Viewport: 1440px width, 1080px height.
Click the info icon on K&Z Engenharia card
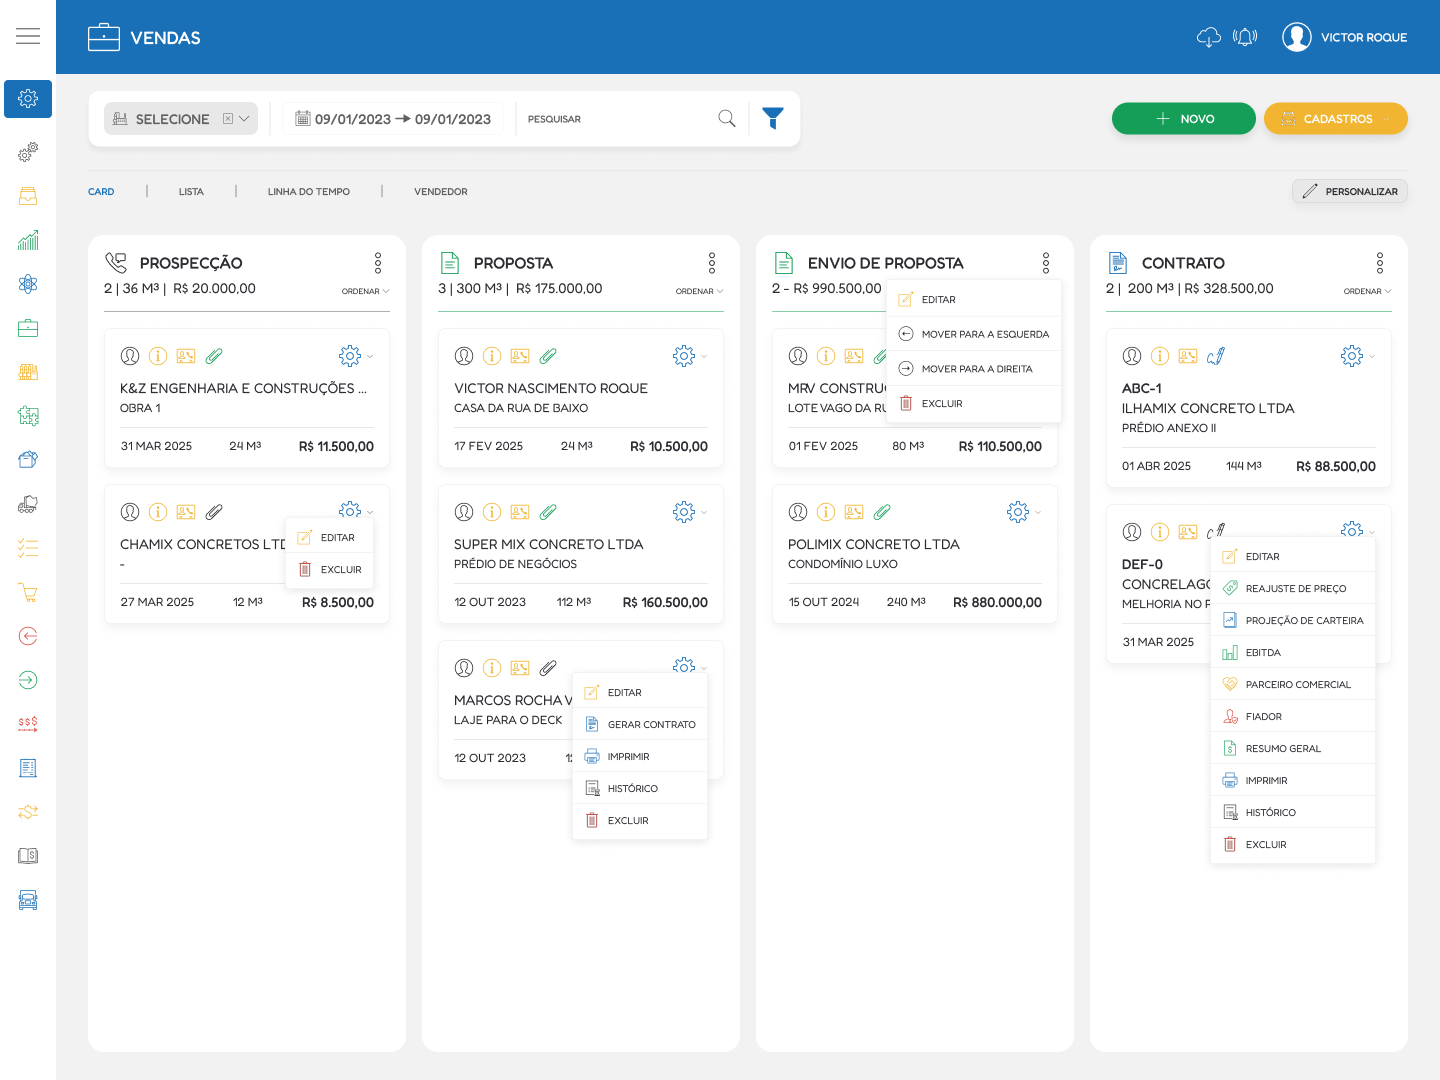pyautogui.click(x=158, y=356)
